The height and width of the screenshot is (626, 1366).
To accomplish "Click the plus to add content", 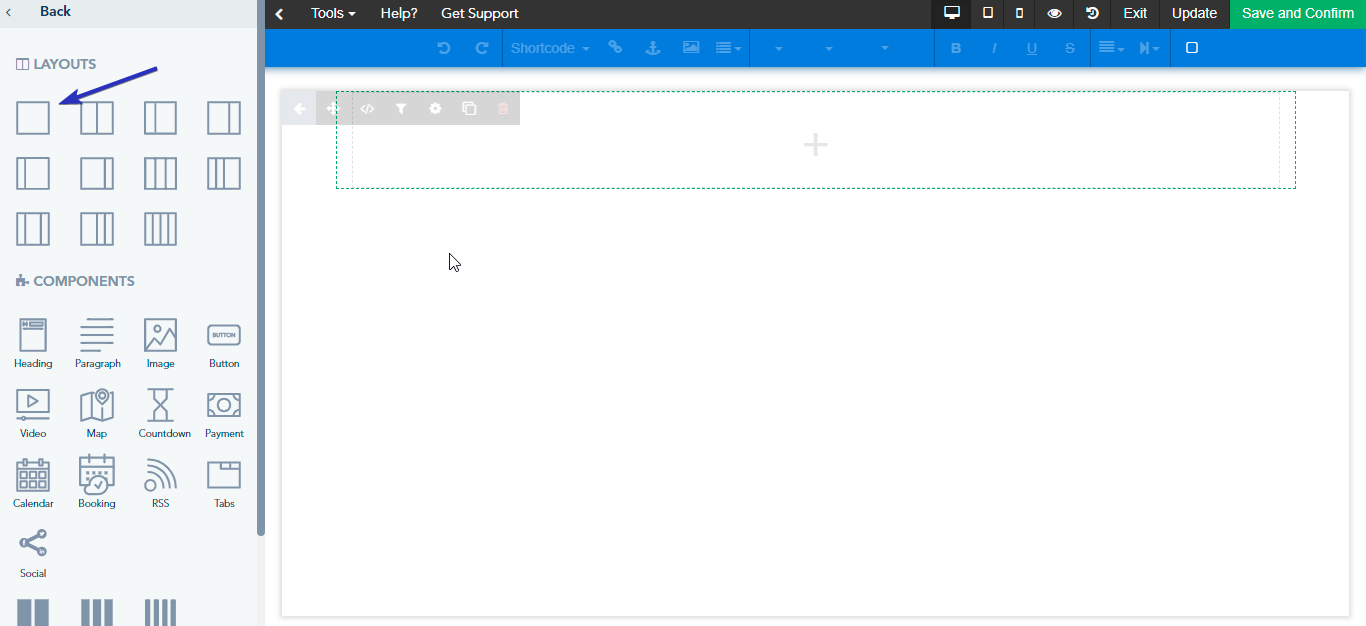I will 816,145.
